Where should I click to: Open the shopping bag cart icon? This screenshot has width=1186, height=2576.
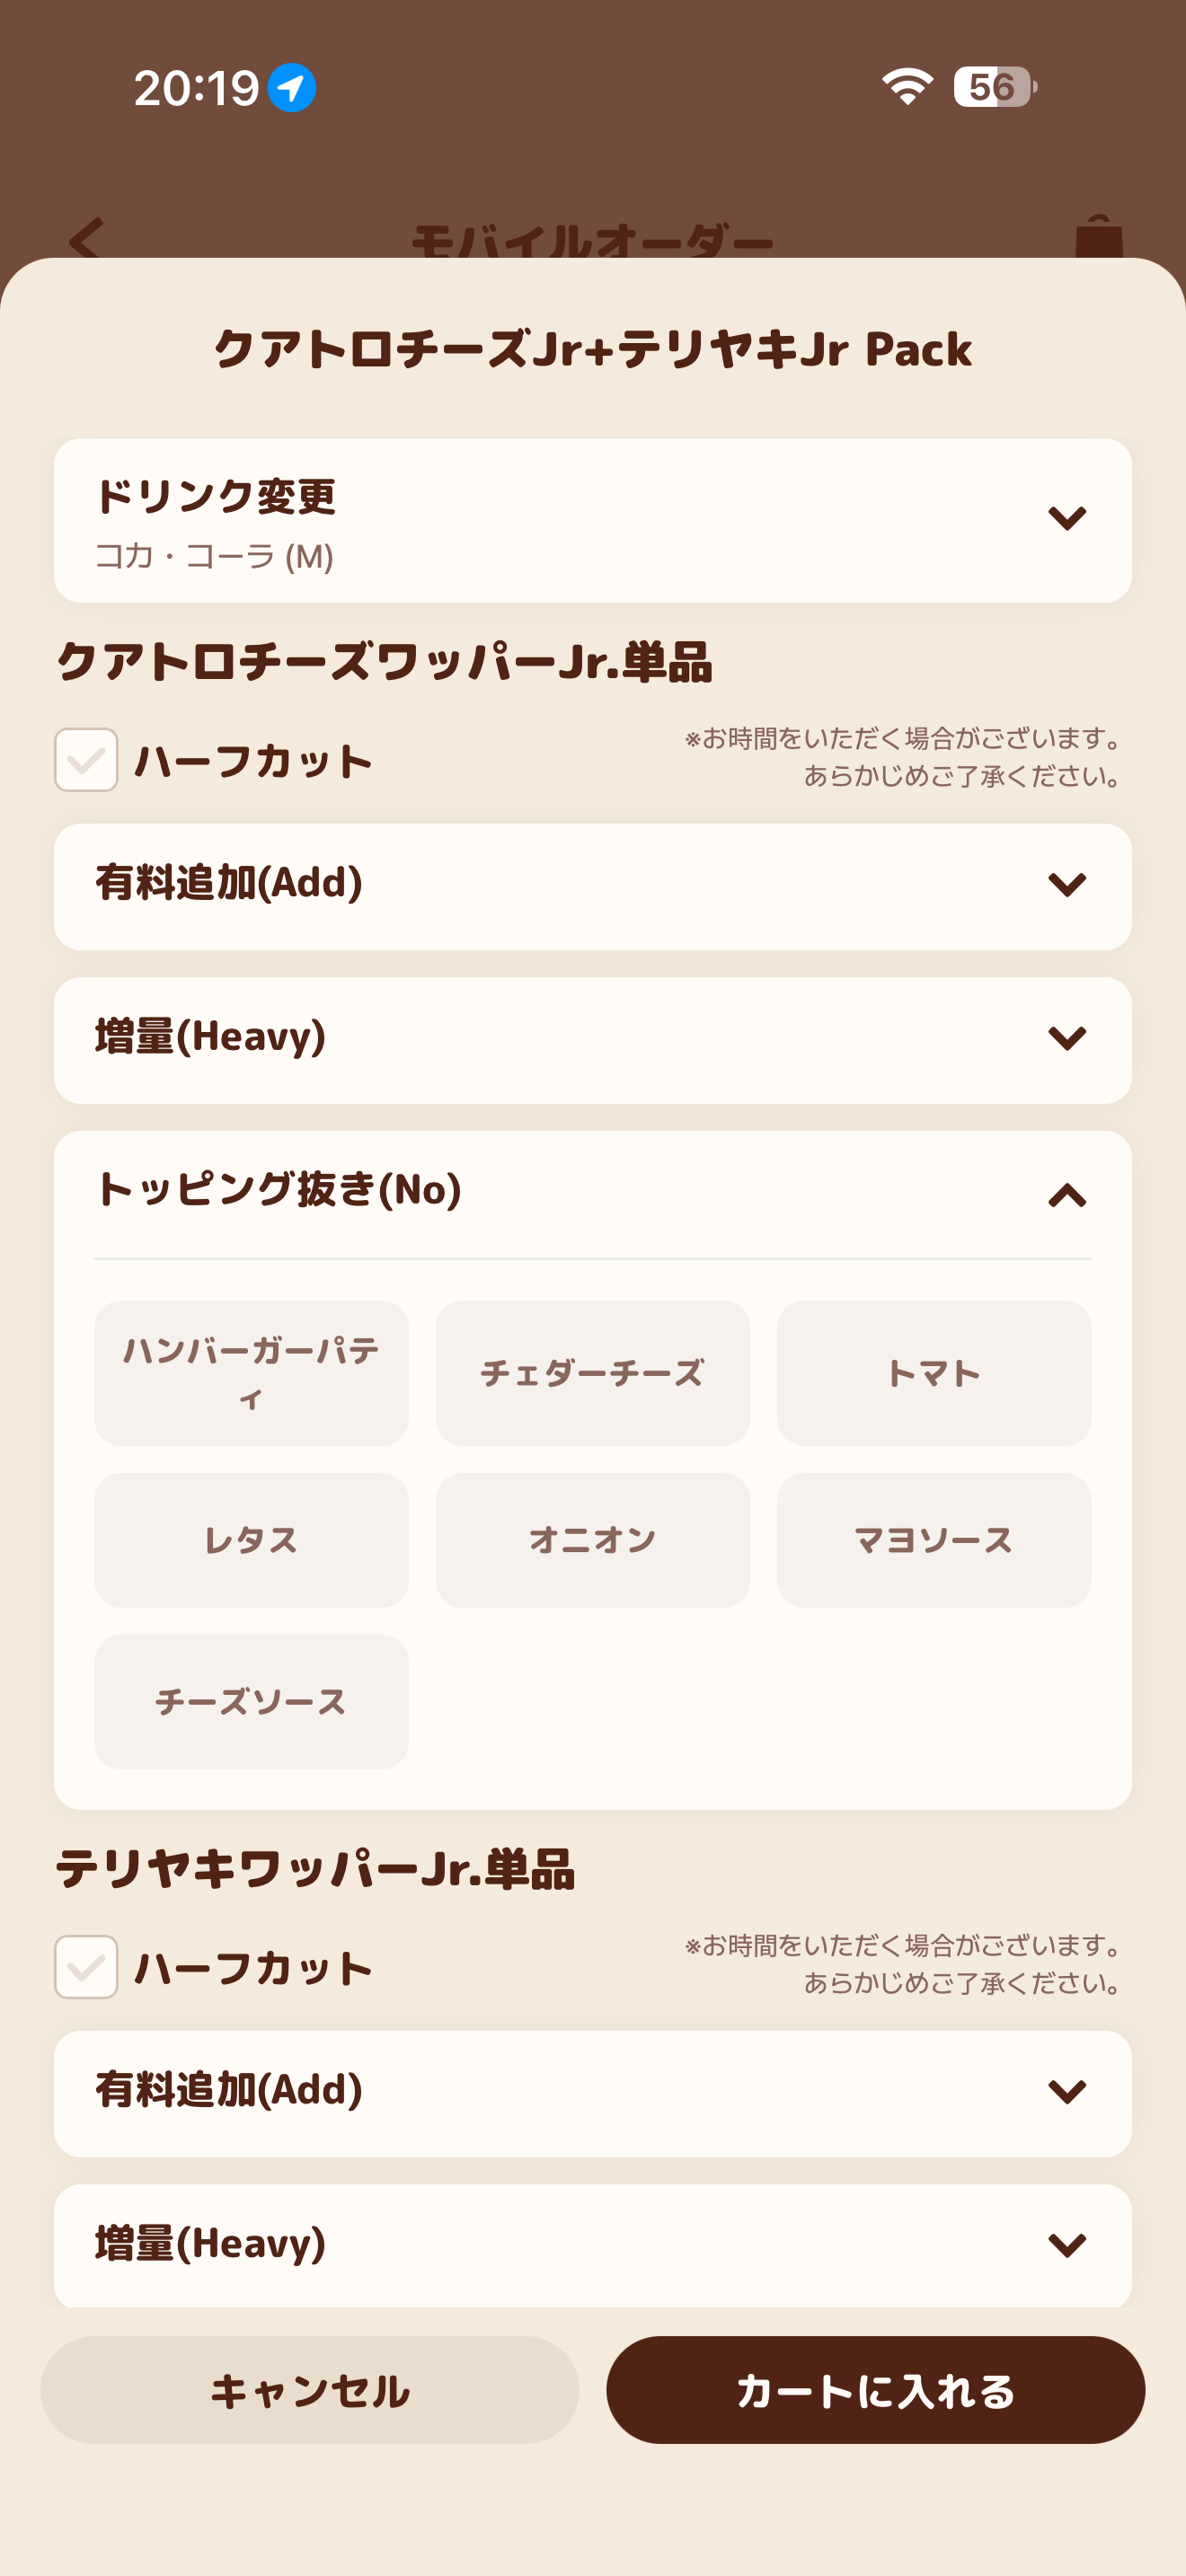(1098, 238)
